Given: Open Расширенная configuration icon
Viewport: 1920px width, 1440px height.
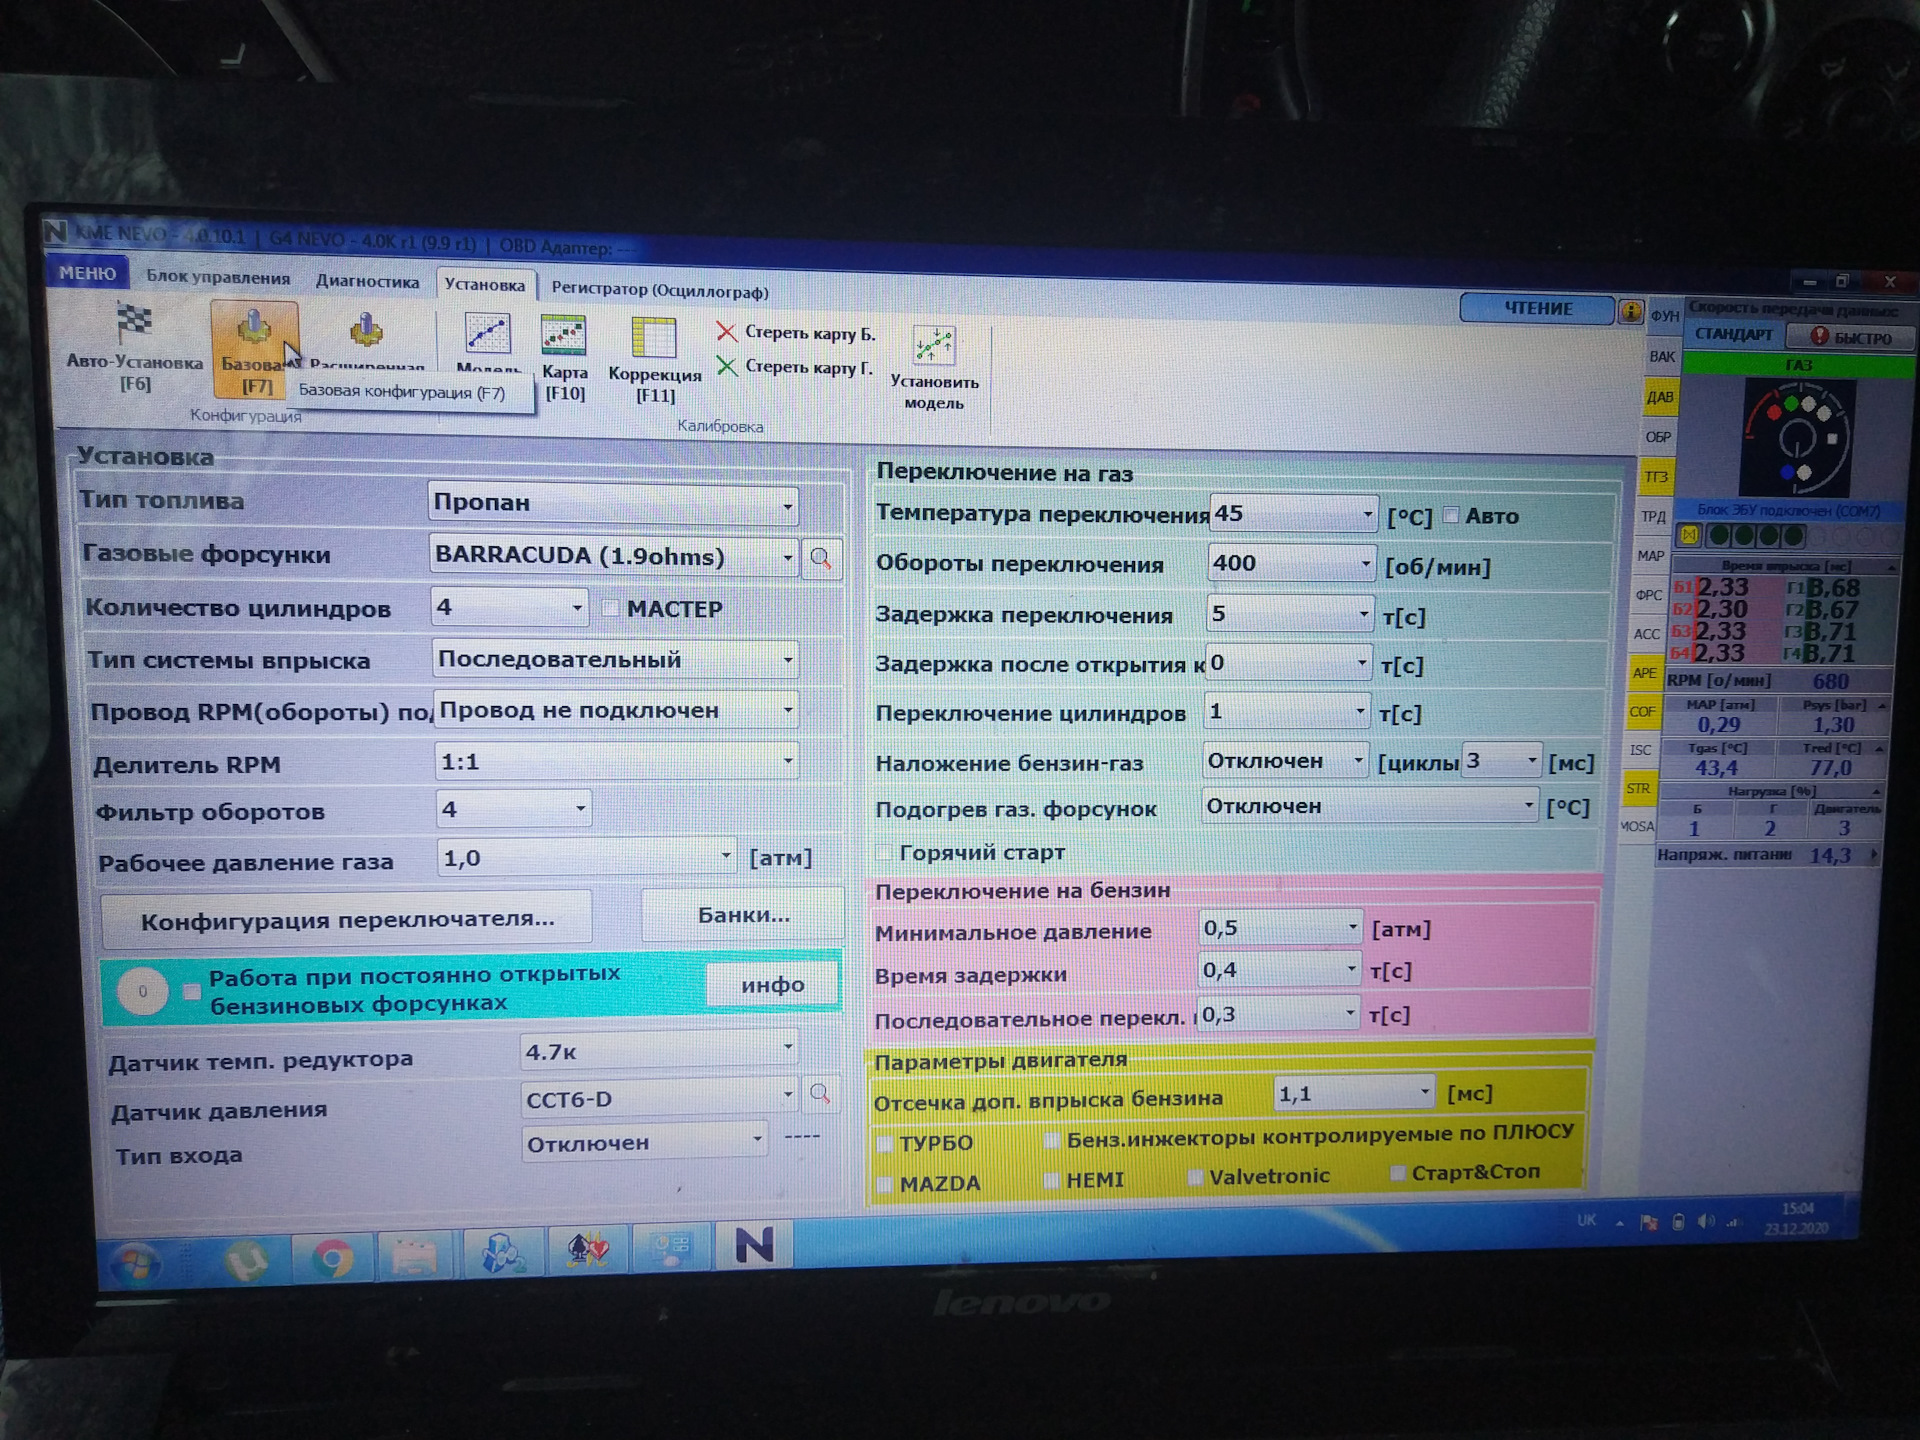Looking at the screenshot, I should [x=365, y=332].
